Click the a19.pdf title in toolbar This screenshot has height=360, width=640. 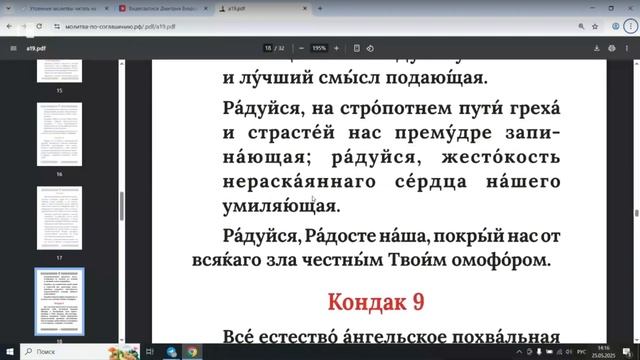point(36,48)
